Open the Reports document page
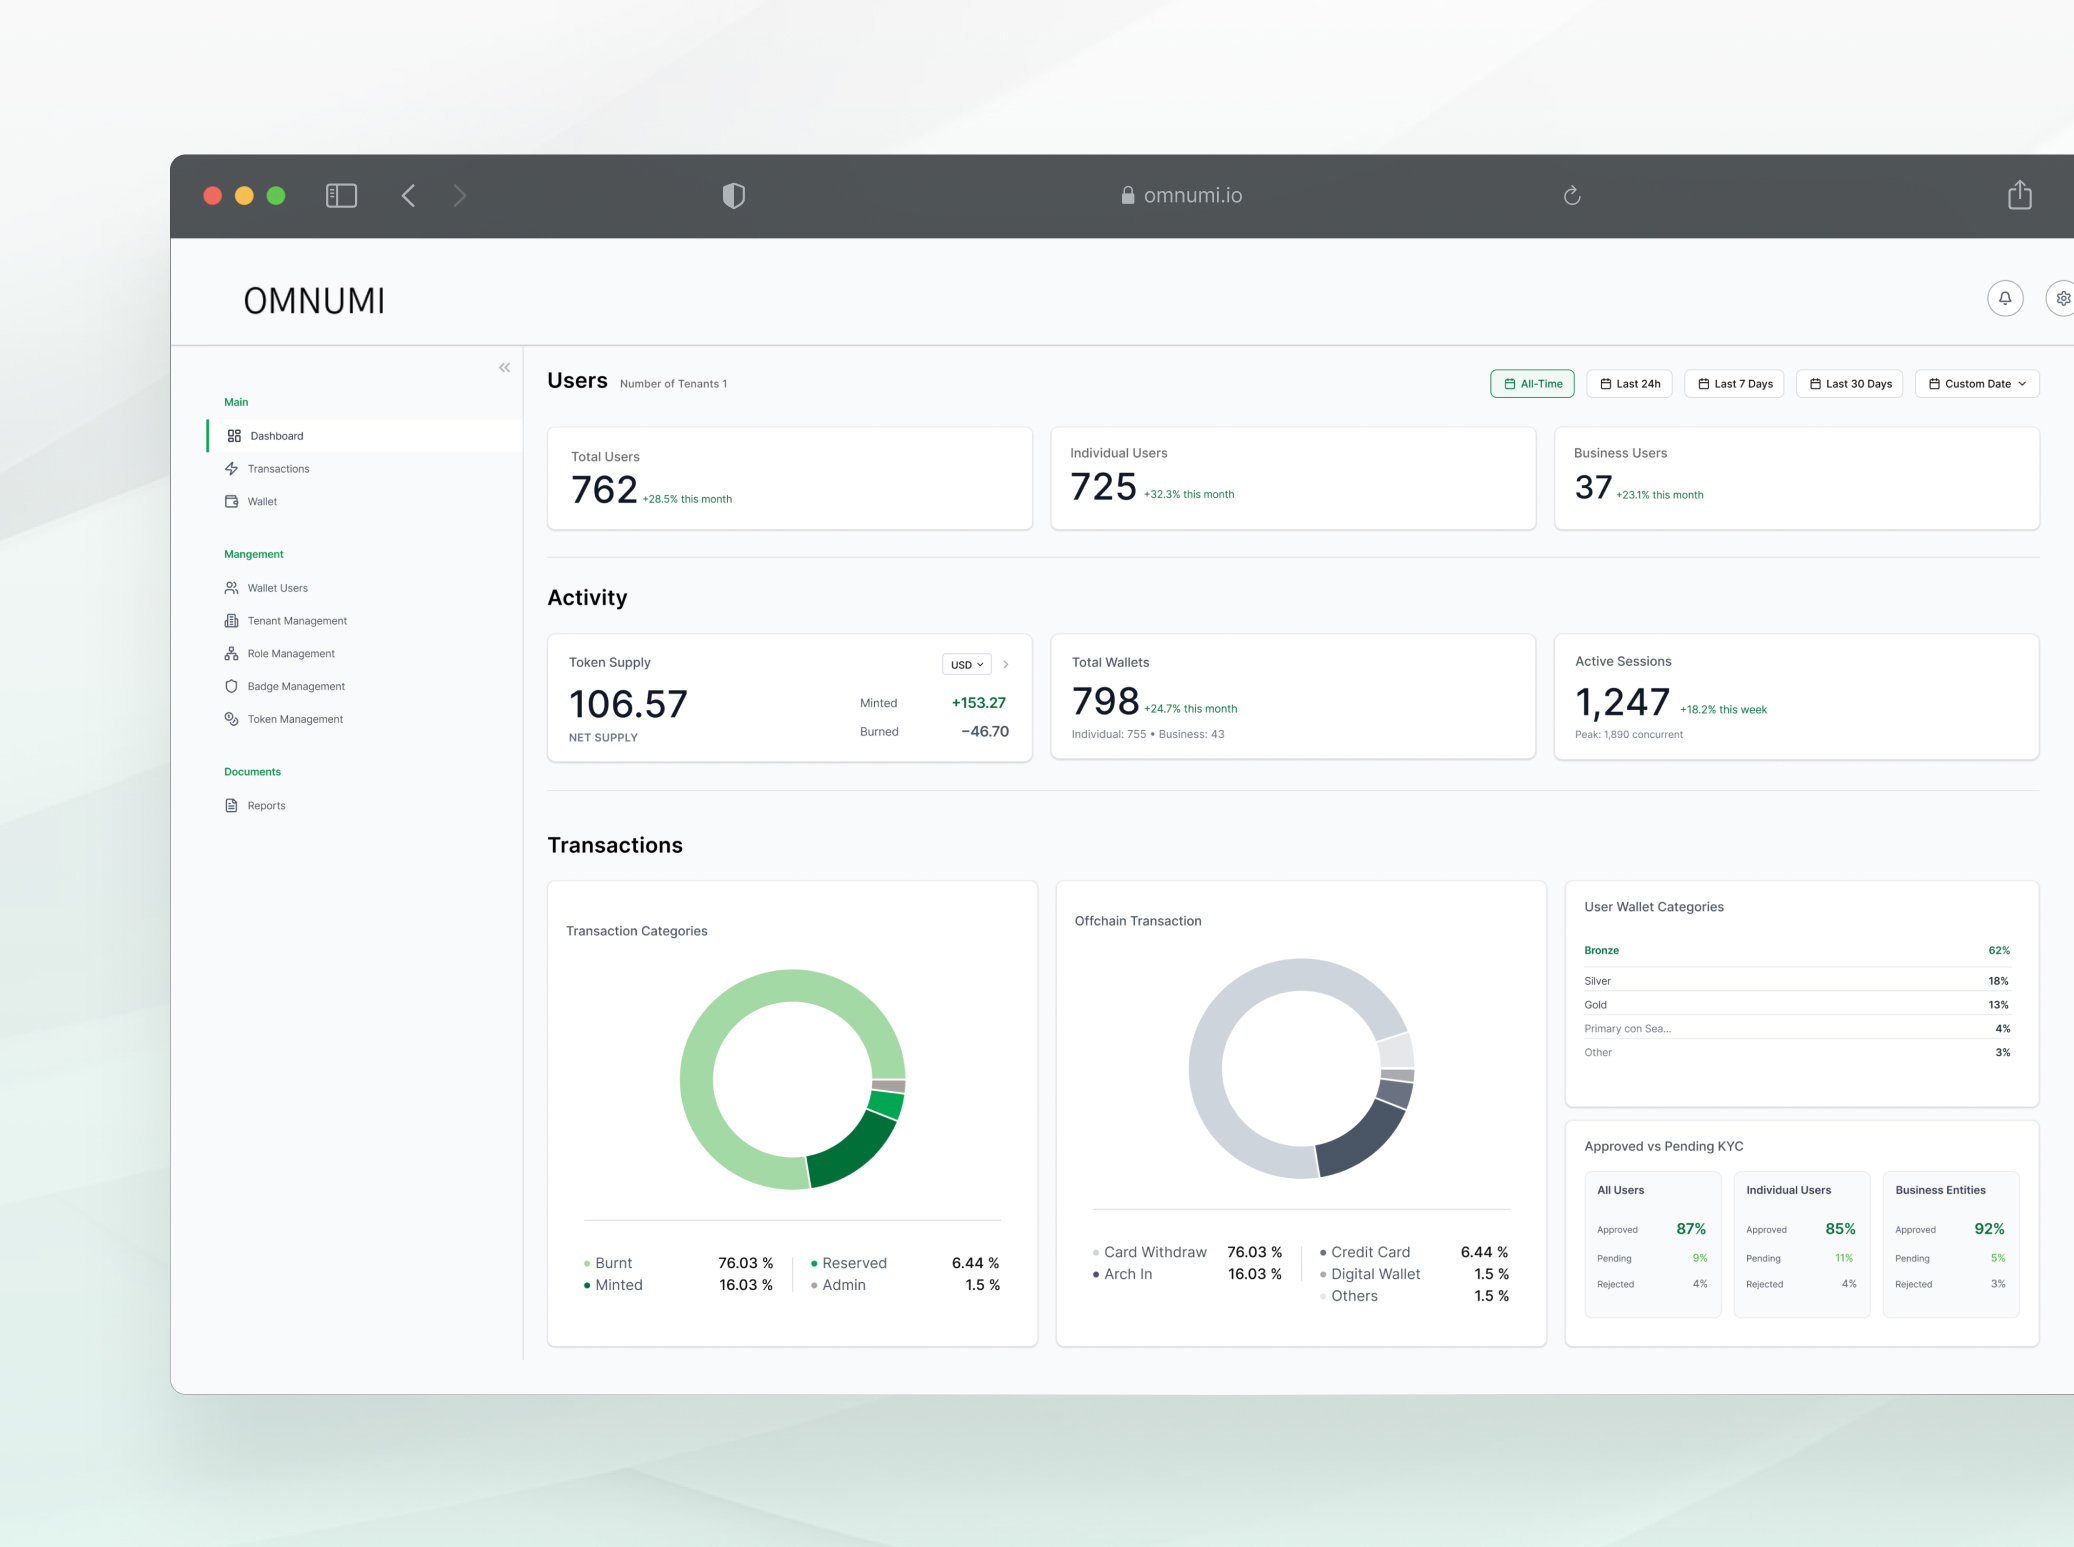 click(266, 805)
